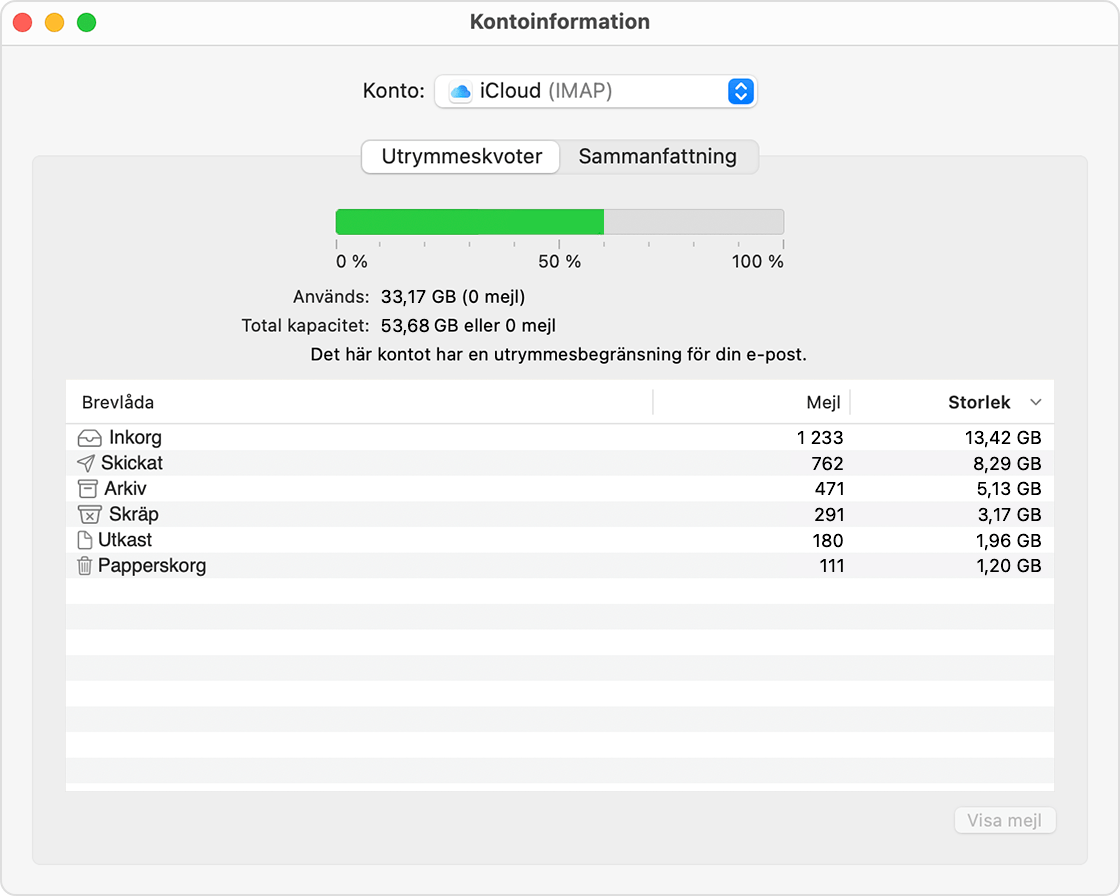This screenshot has width=1120, height=896.
Task: Click the 471 message count
Action: click(829, 489)
